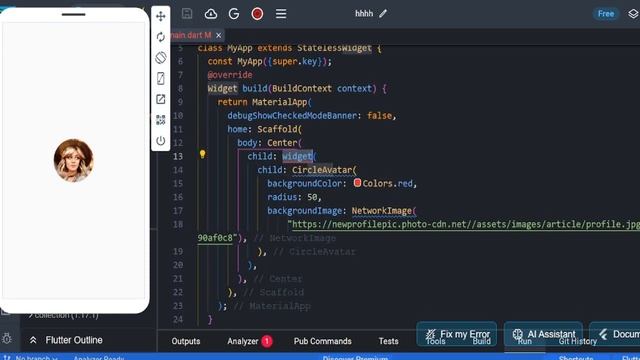This screenshot has width=640, height=360.
Task: Click line number 13 in gutter
Action: tap(178, 156)
